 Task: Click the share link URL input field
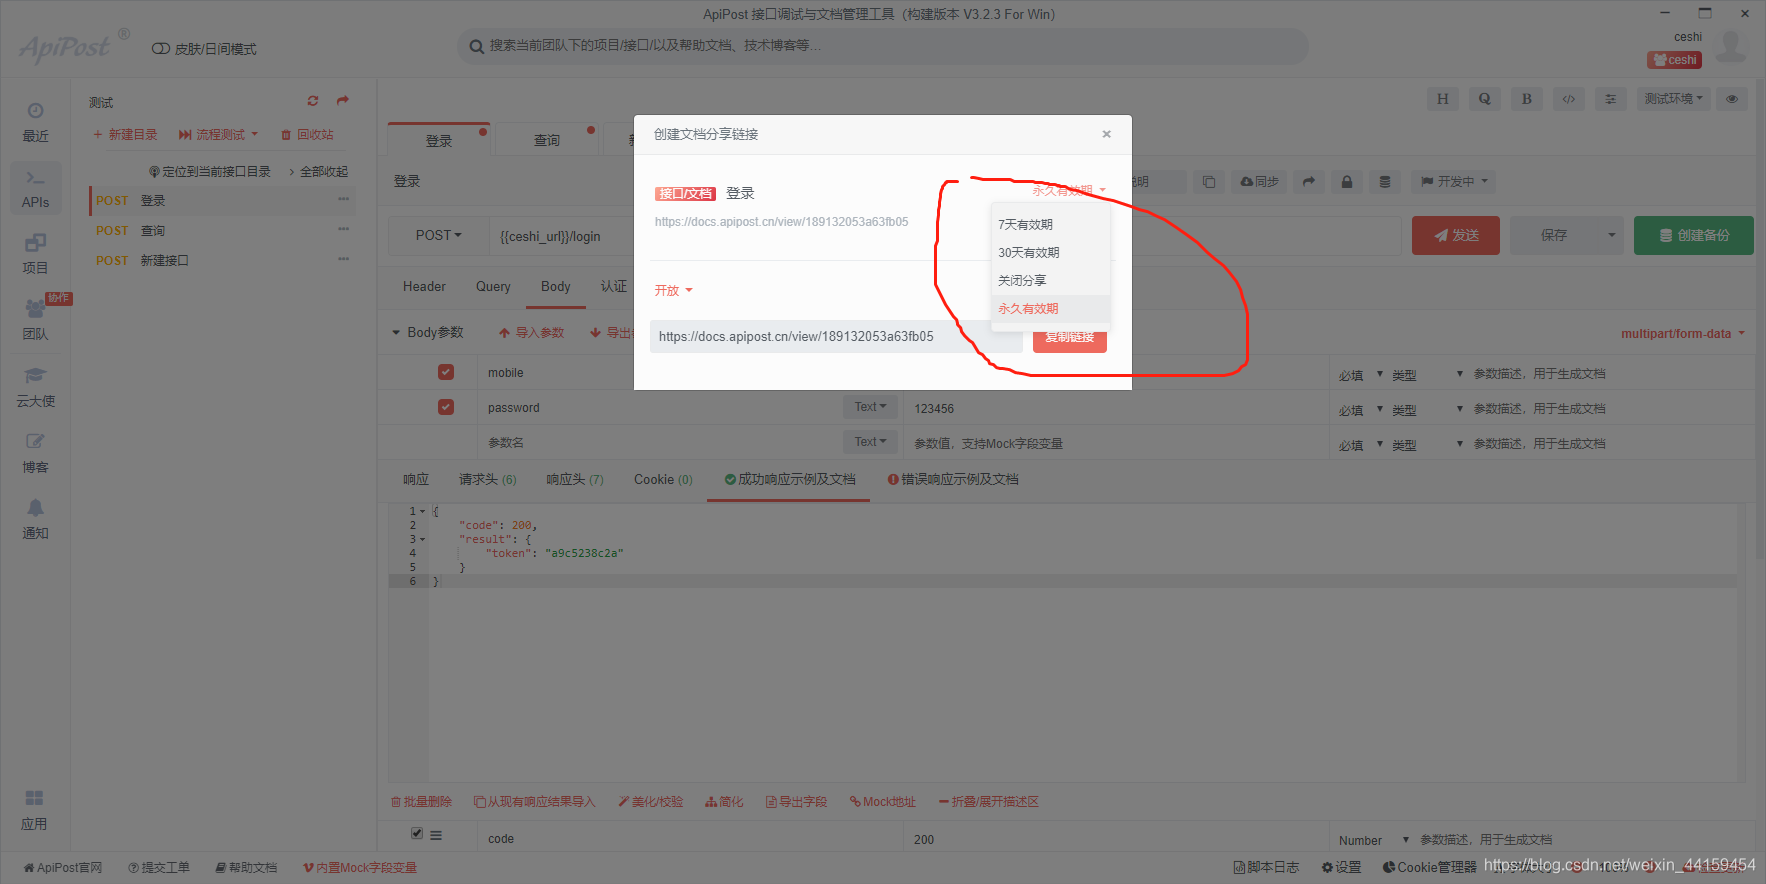pos(836,337)
